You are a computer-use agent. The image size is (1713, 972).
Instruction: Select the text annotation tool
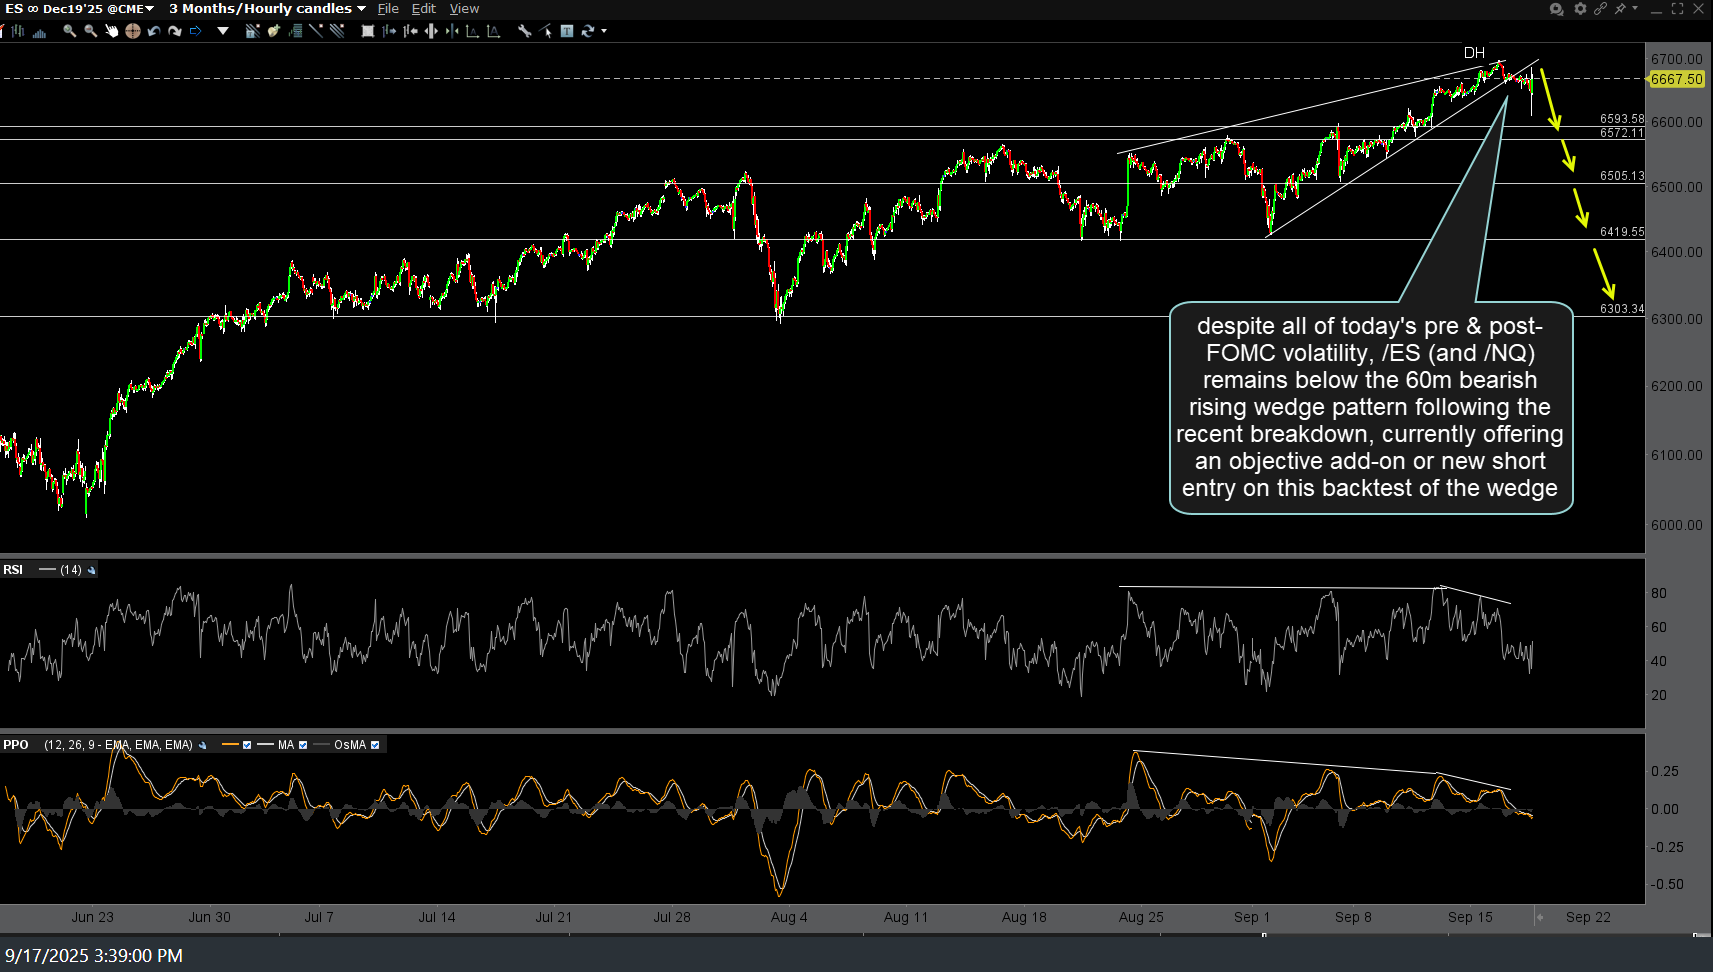point(567,31)
